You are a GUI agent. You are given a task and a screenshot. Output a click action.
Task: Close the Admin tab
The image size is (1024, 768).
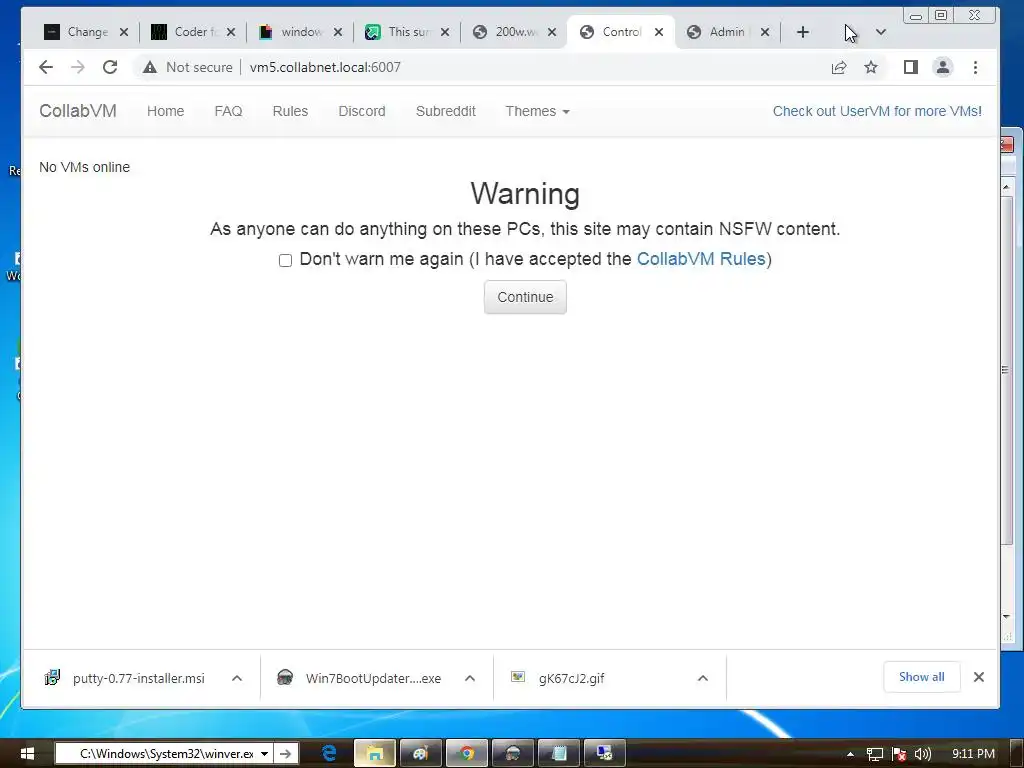pos(765,32)
